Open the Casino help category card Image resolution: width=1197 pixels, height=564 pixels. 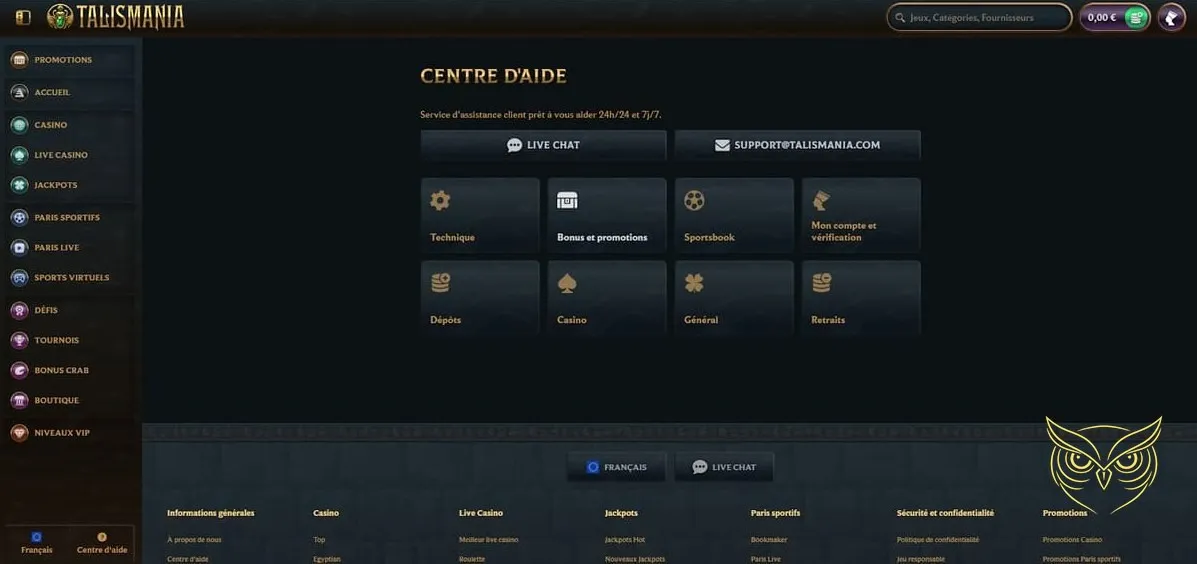(x=607, y=298)
